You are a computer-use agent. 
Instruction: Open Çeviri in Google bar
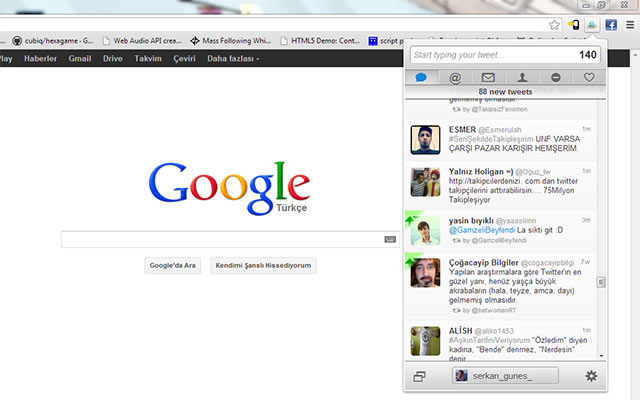[x=184, y=58]
